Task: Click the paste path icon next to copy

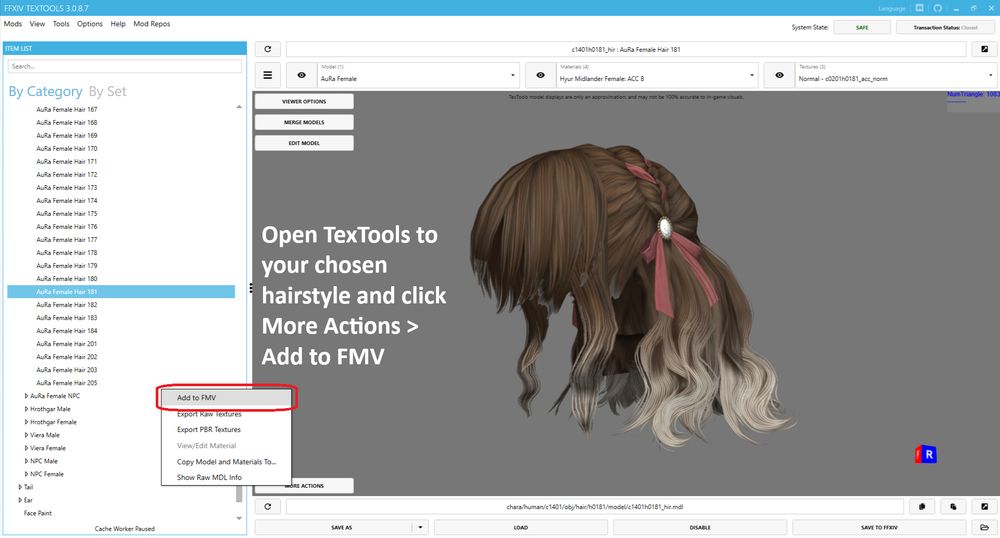Action: click(x=953, y=507)
